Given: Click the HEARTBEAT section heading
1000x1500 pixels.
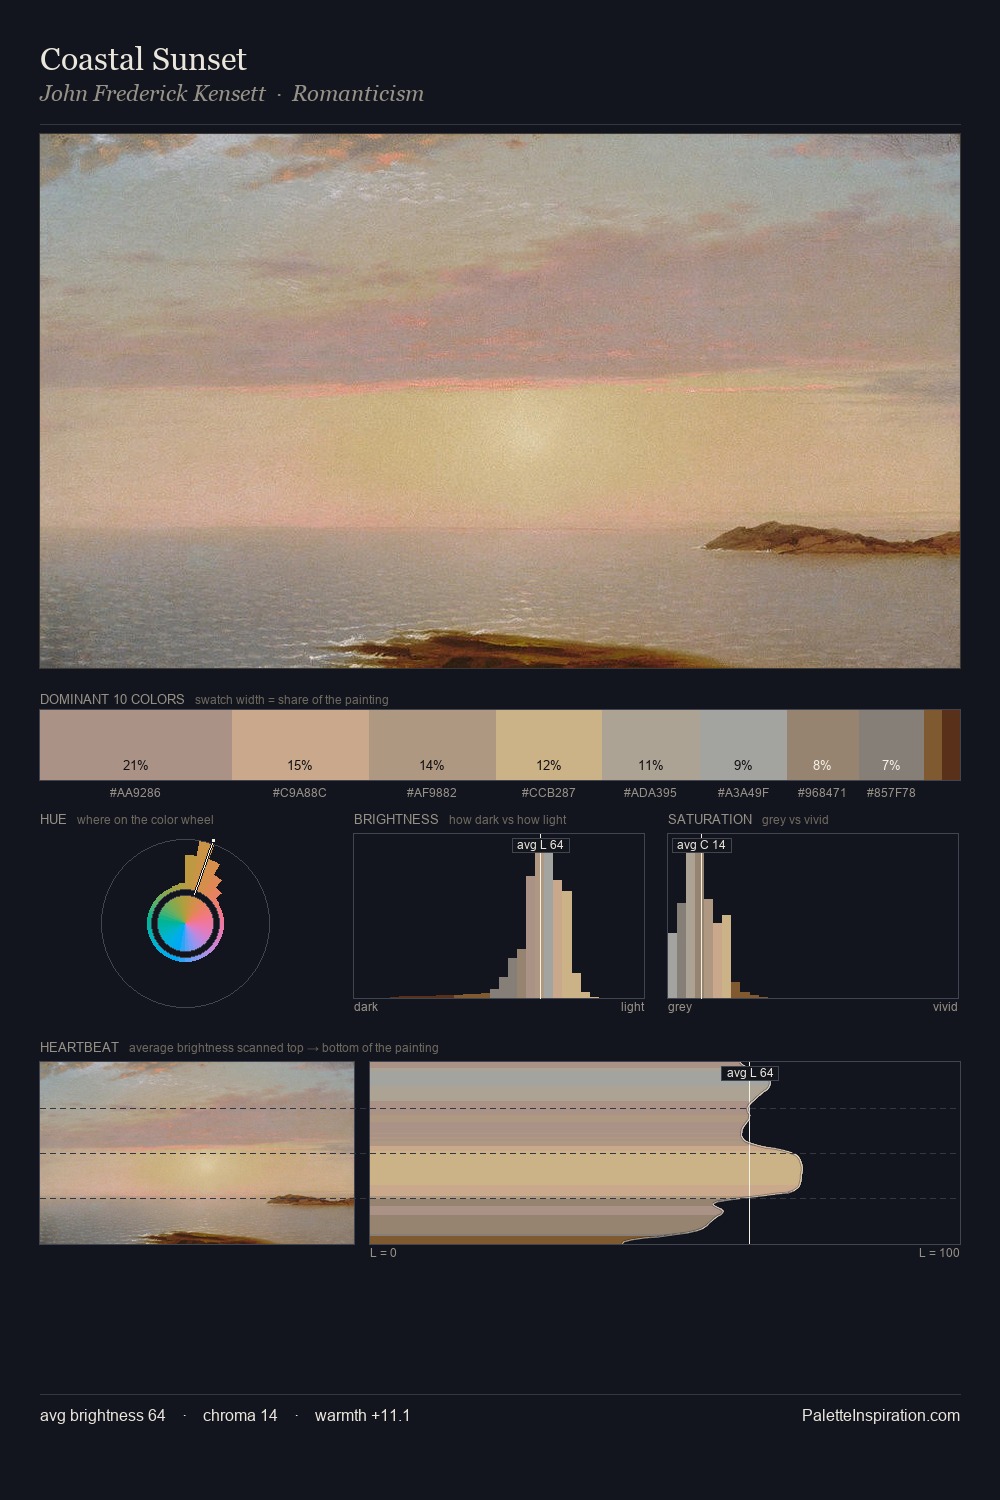Looking at the screenshot, I should coord(79,1047).
